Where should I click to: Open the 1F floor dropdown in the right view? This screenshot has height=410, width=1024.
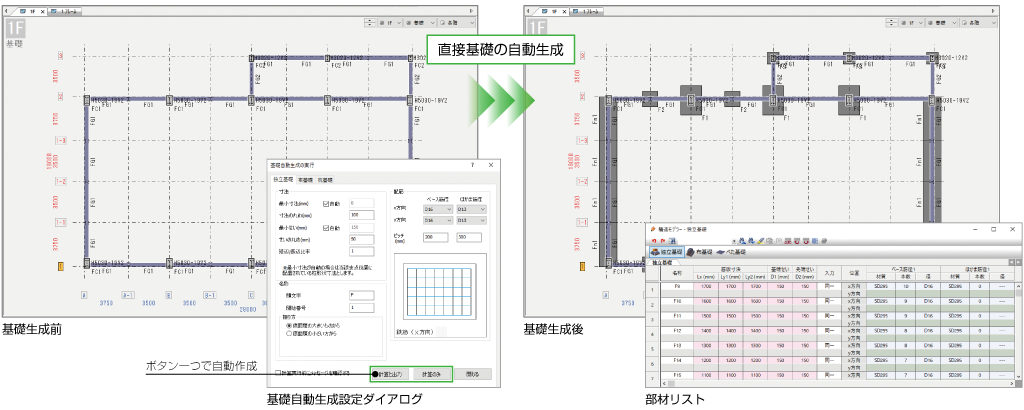pyautogui.click(x=910, y=23)
